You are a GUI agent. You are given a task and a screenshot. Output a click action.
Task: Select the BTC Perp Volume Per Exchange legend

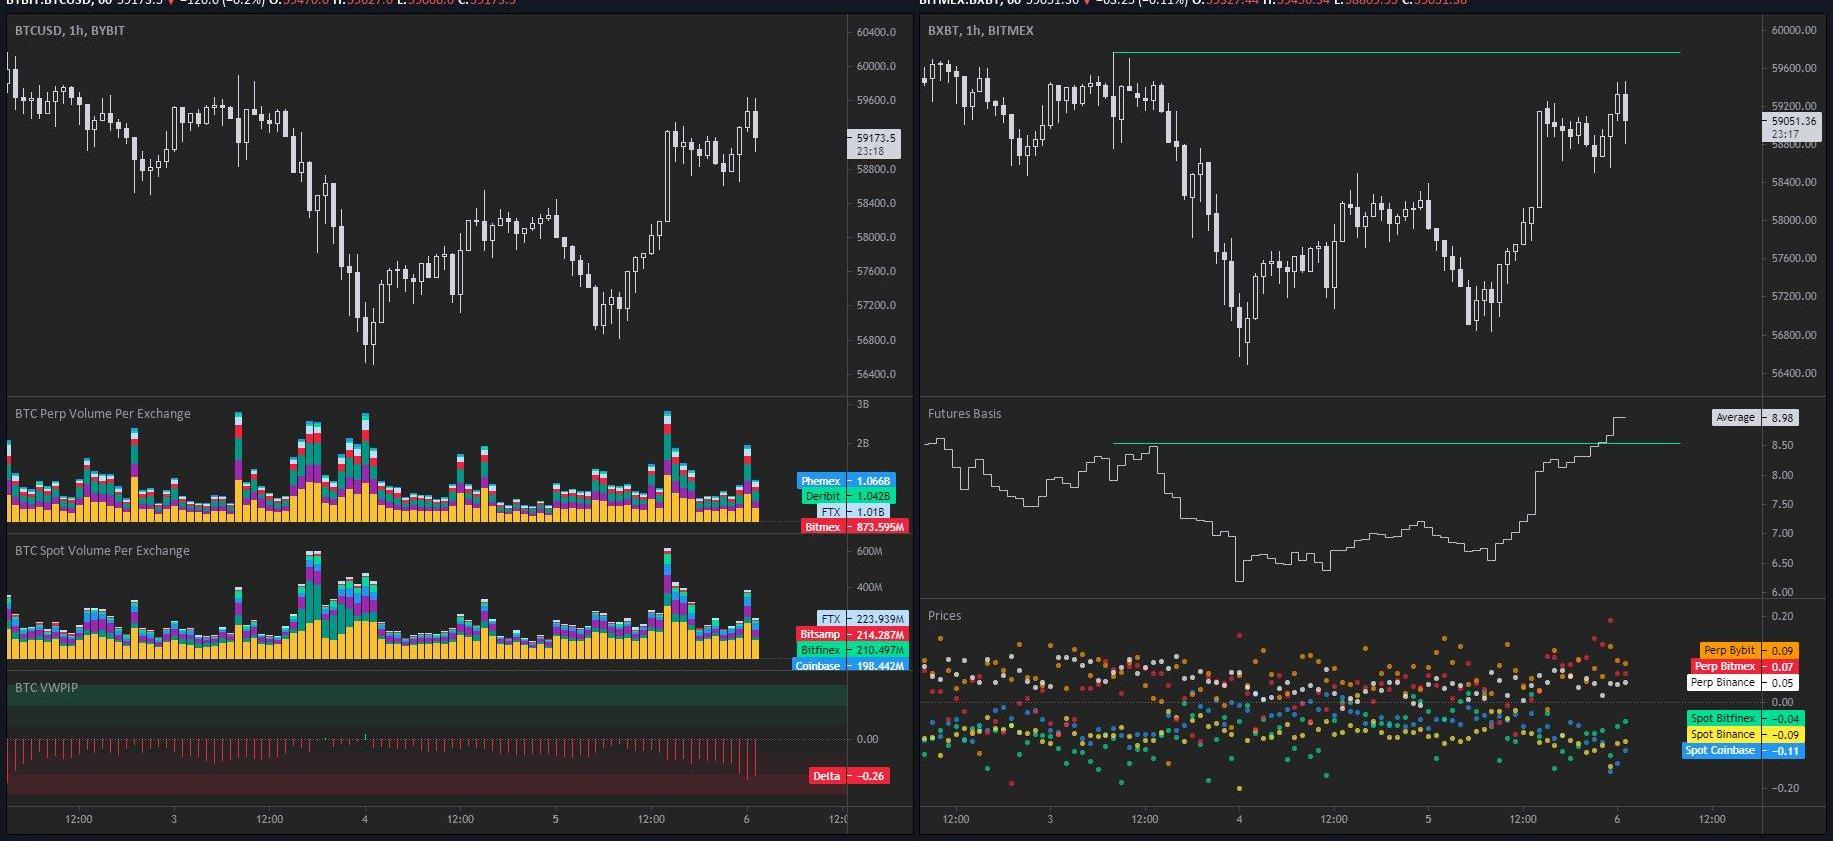[x=102, y=414]
